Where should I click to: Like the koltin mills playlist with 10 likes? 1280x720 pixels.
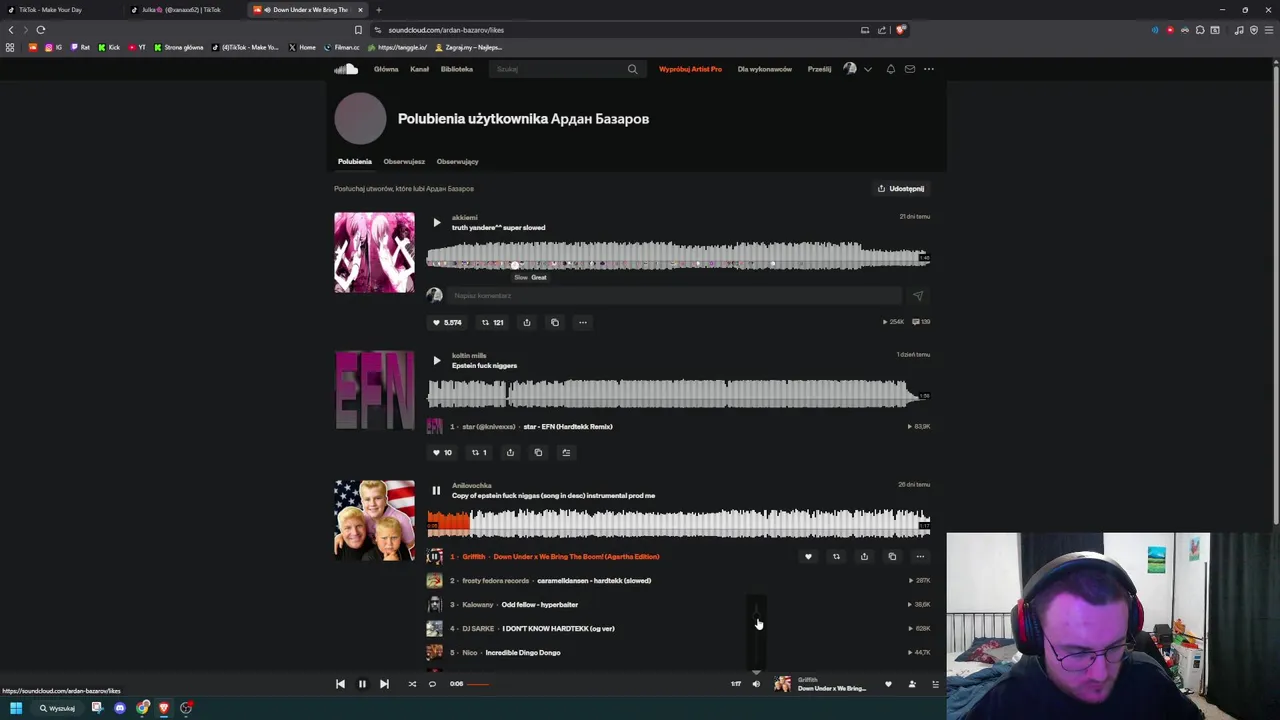click(441, 452)
